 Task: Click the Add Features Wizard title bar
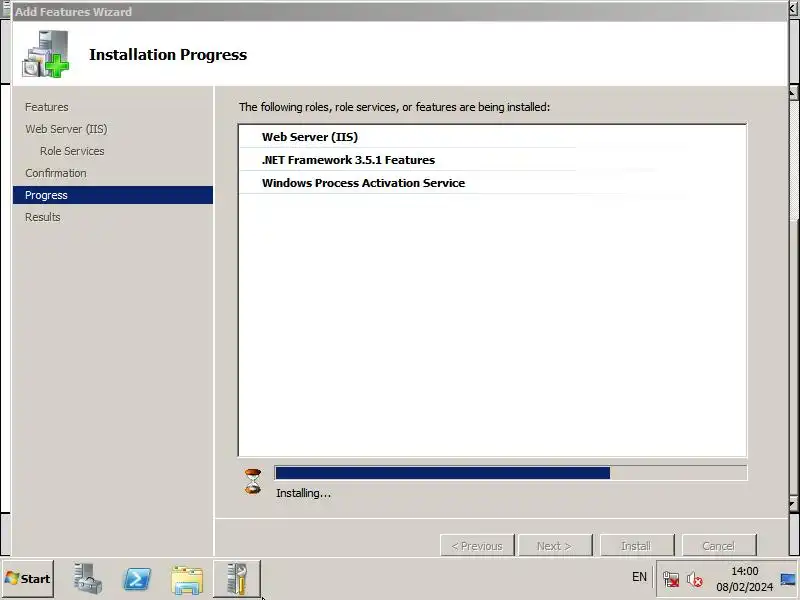coord(400,11)
